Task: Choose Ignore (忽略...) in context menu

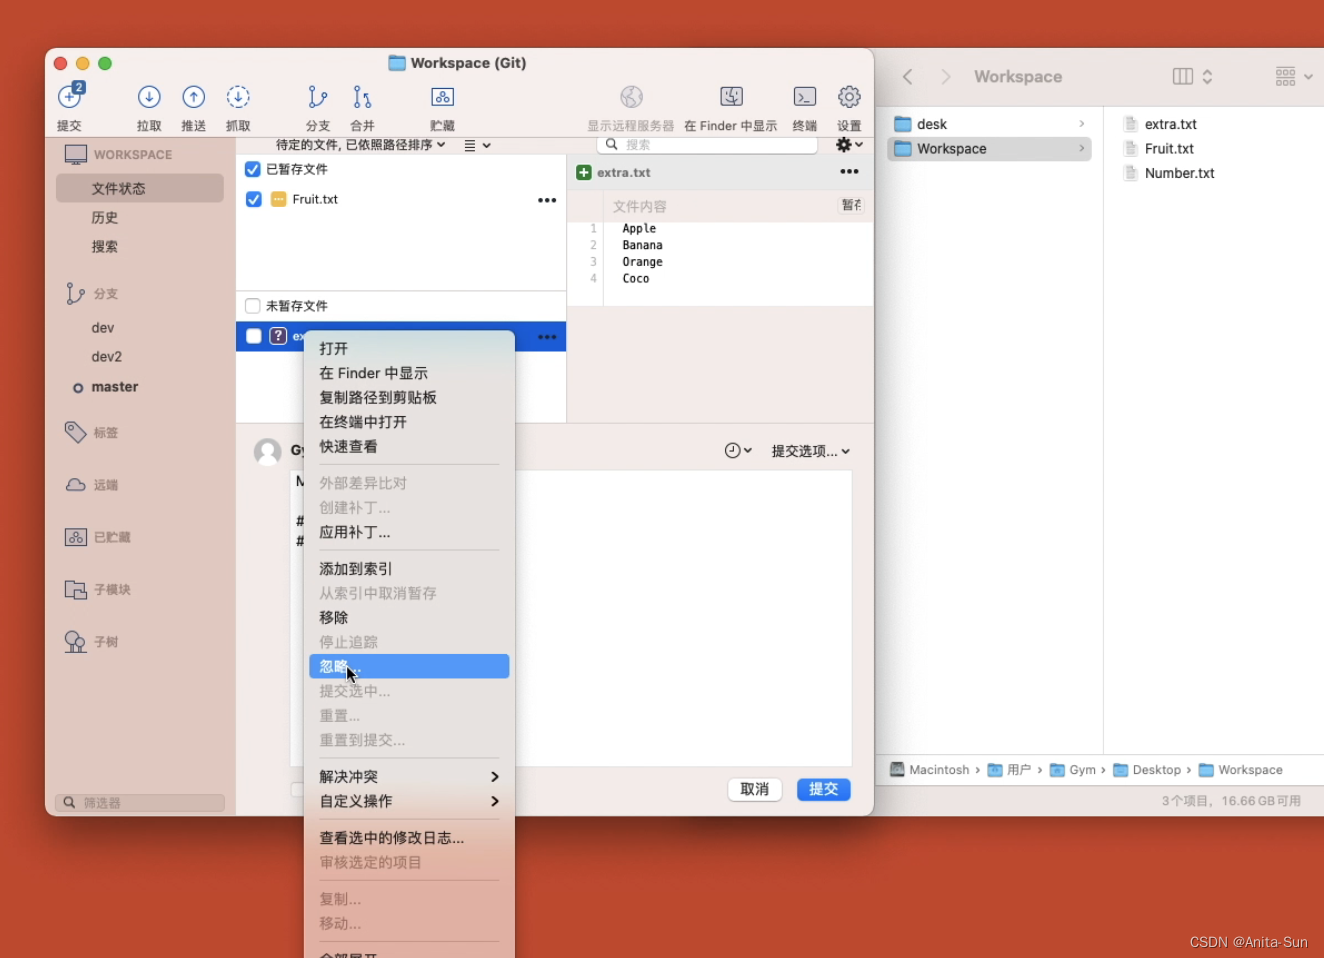Action: coord(409,666)
